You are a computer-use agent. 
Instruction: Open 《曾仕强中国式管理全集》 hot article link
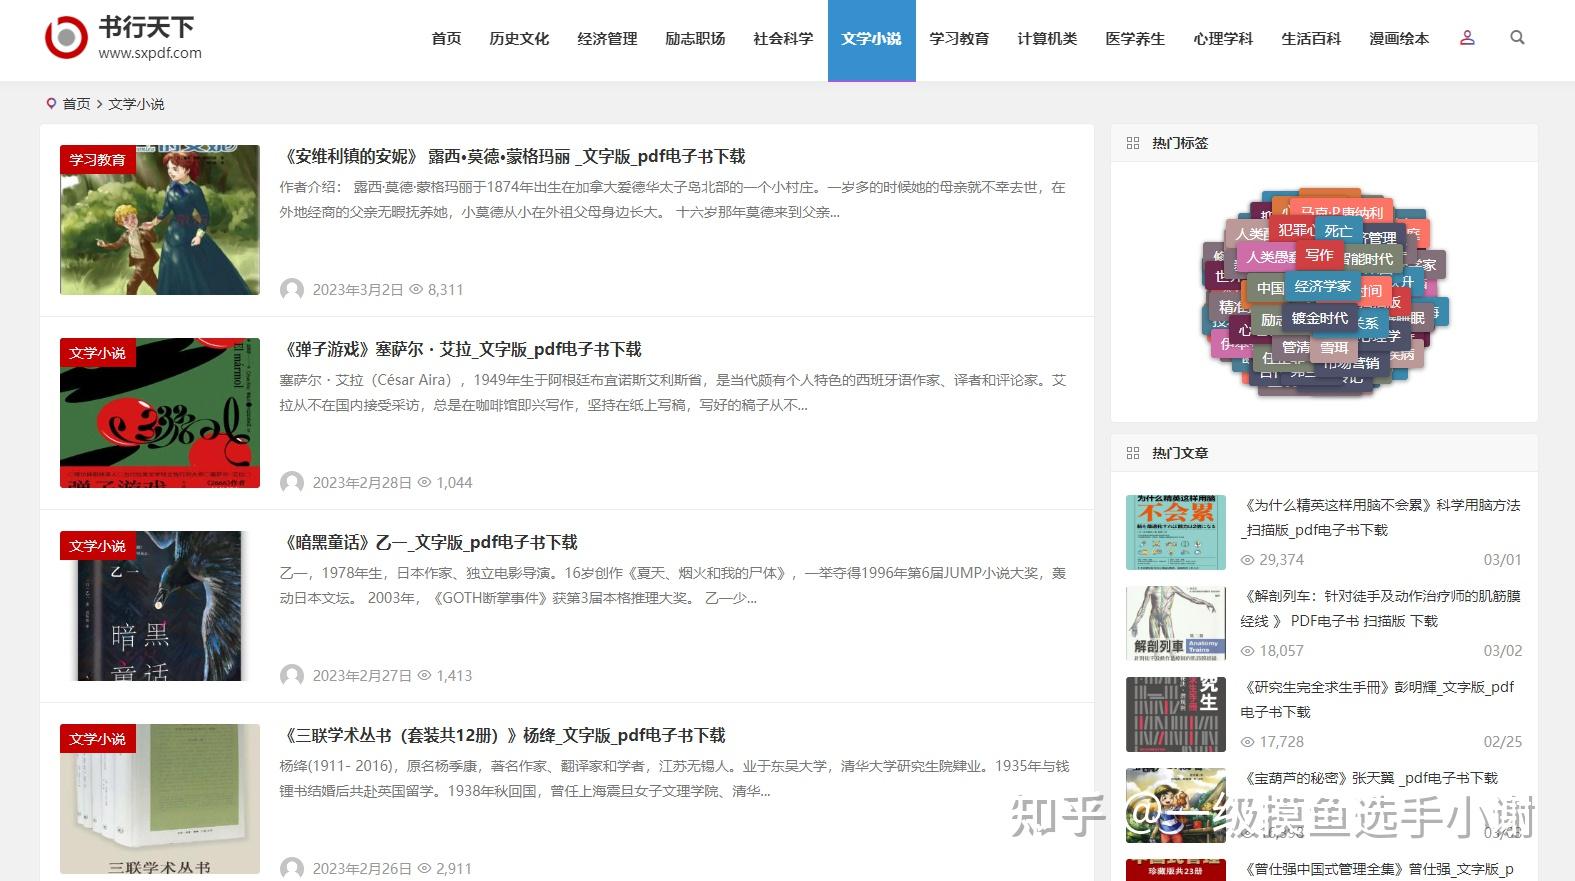coord(1377,870)
